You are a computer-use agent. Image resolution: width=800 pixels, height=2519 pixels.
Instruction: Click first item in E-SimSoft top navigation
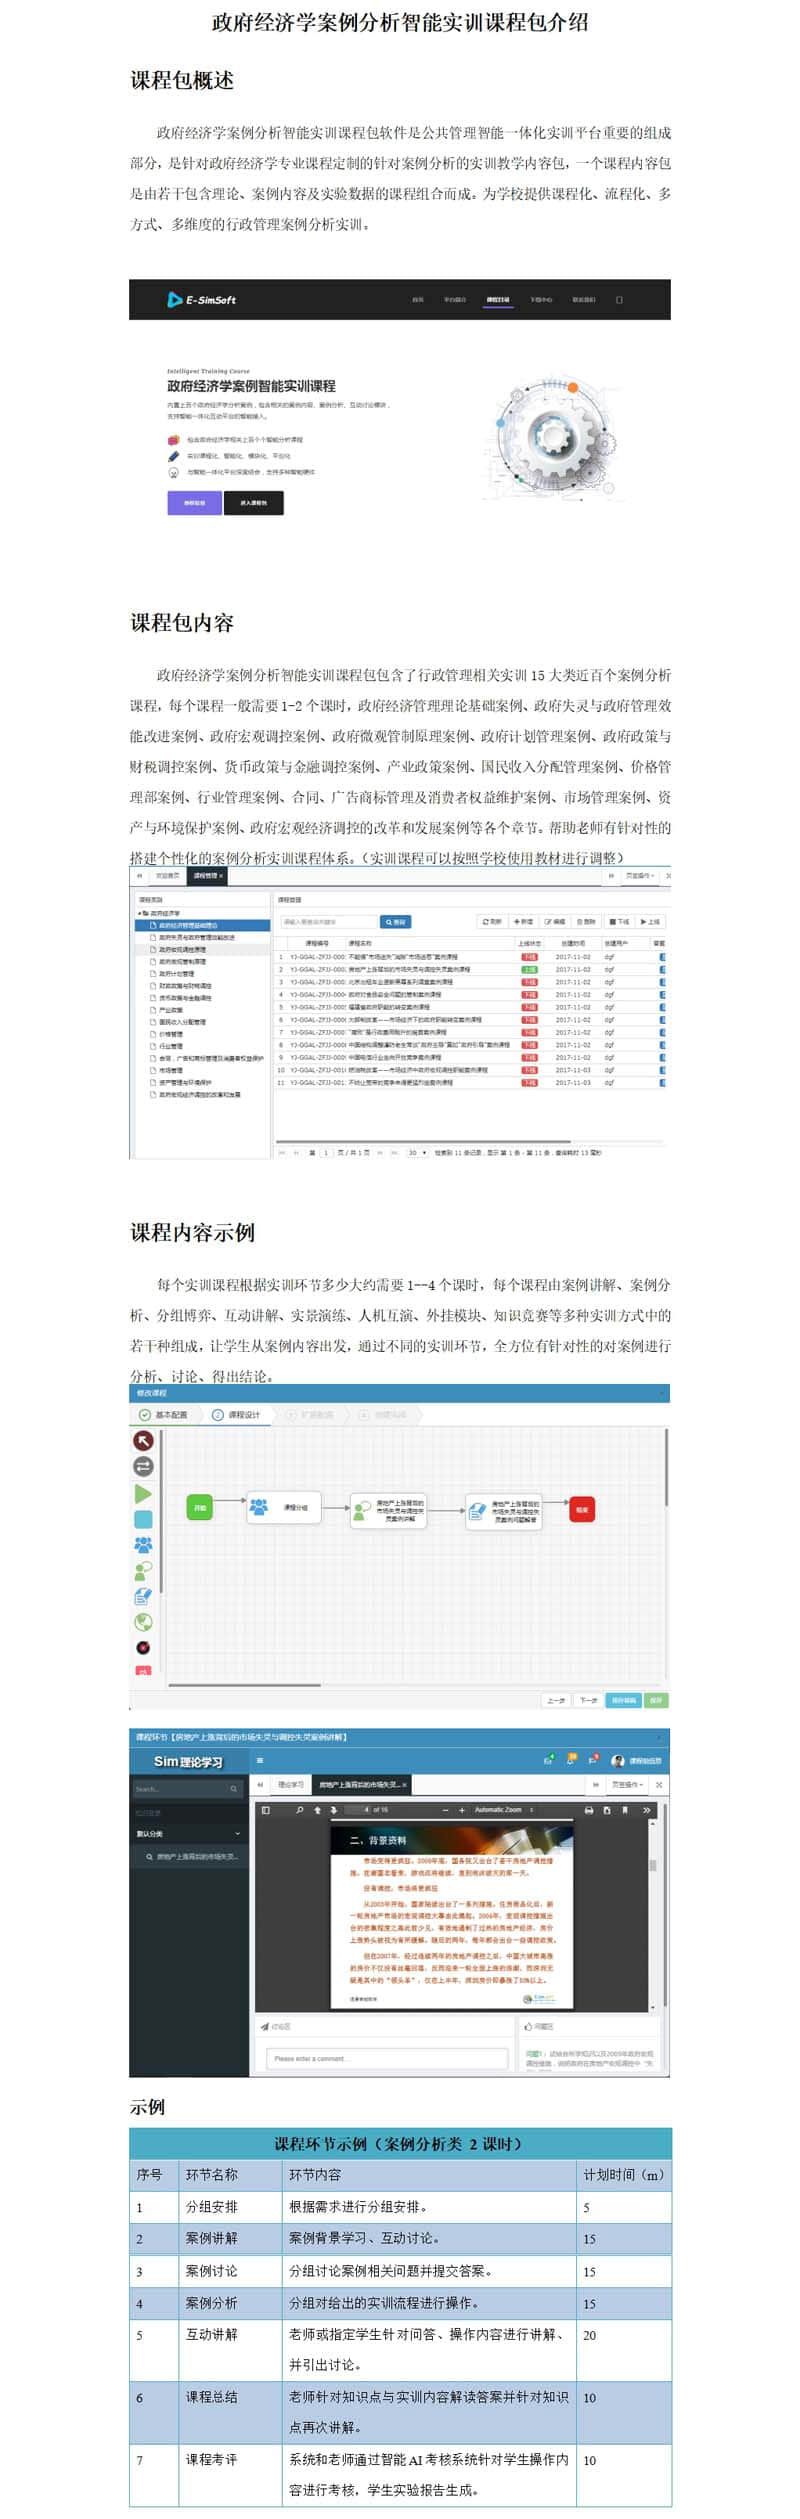[x=418, y=299]
